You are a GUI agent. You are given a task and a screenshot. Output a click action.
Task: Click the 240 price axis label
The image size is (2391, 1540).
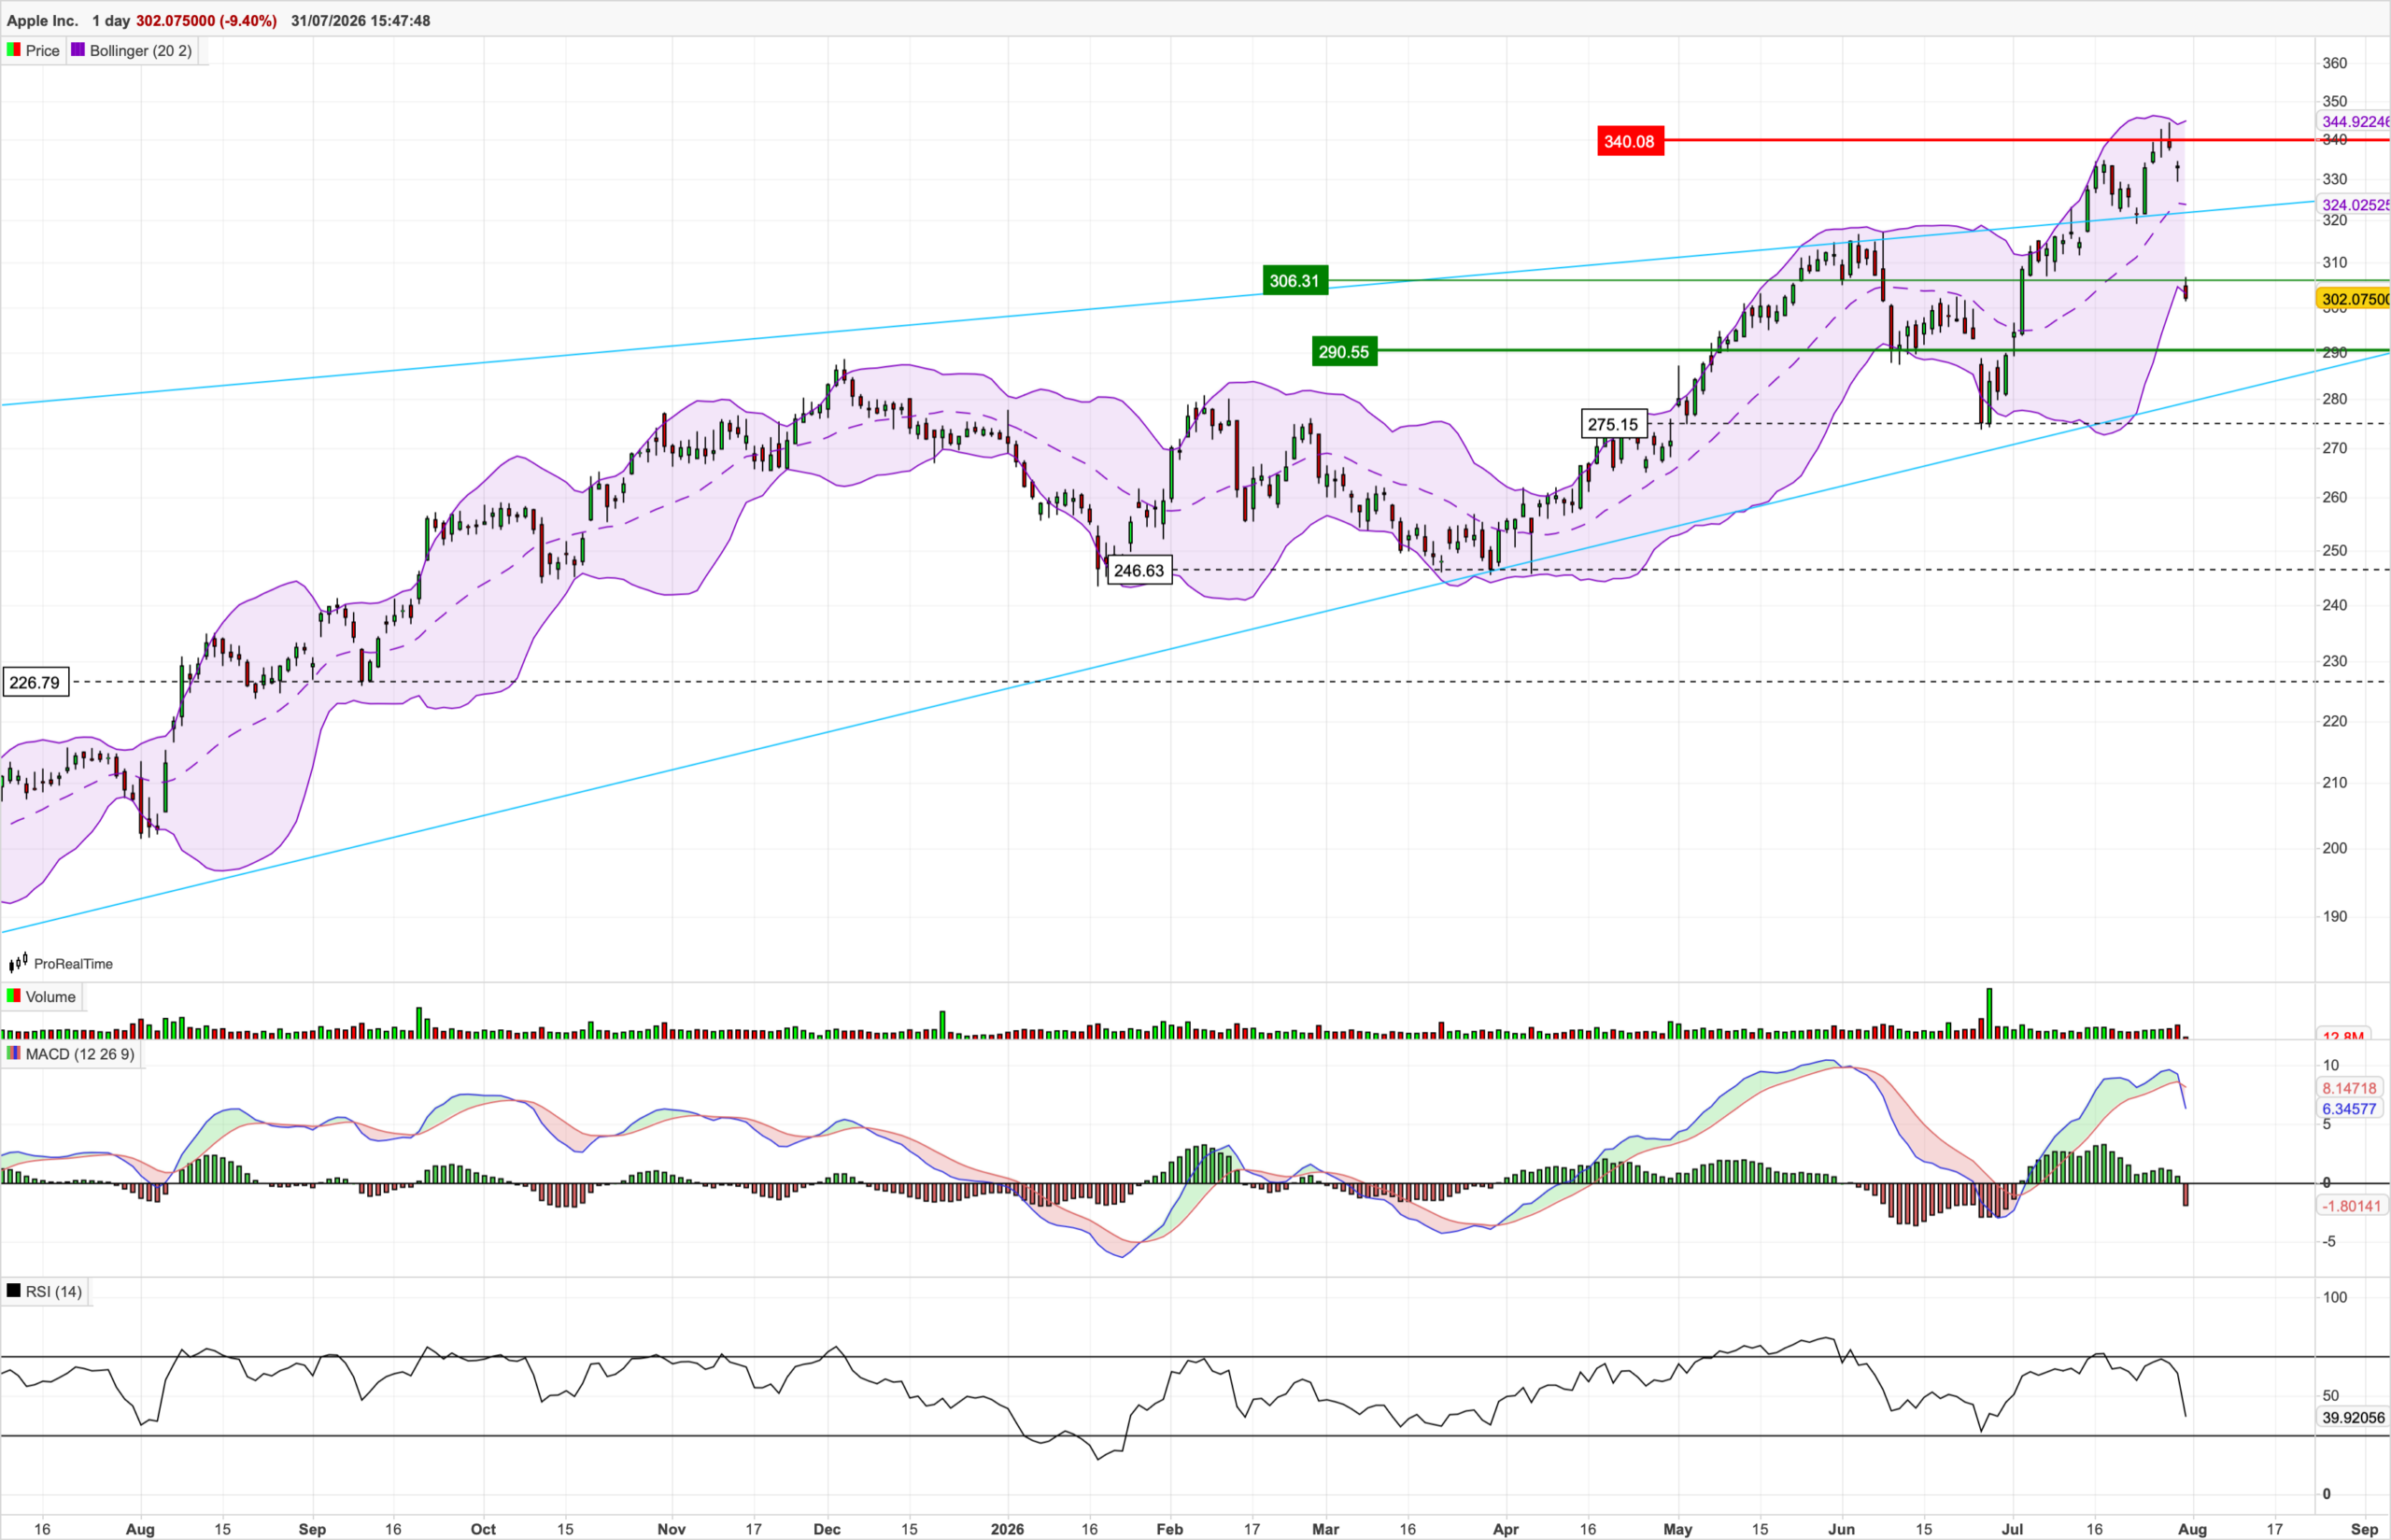(x=2334, y=605)
